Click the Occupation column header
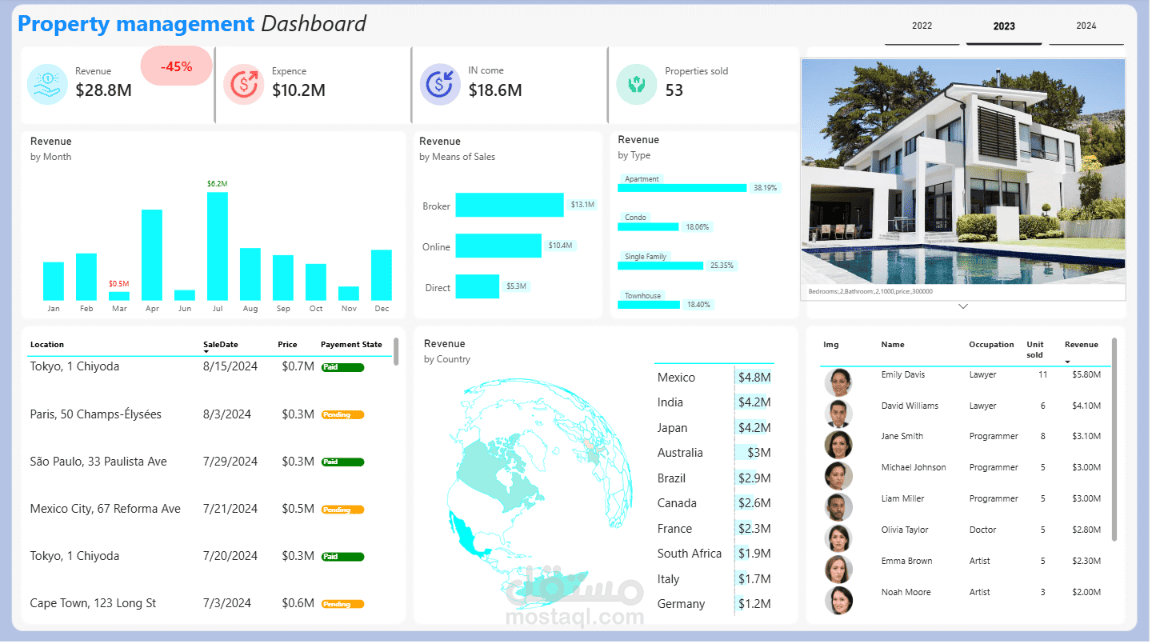The height and width of the screenshot is (642, 1150). click(991, 344)
